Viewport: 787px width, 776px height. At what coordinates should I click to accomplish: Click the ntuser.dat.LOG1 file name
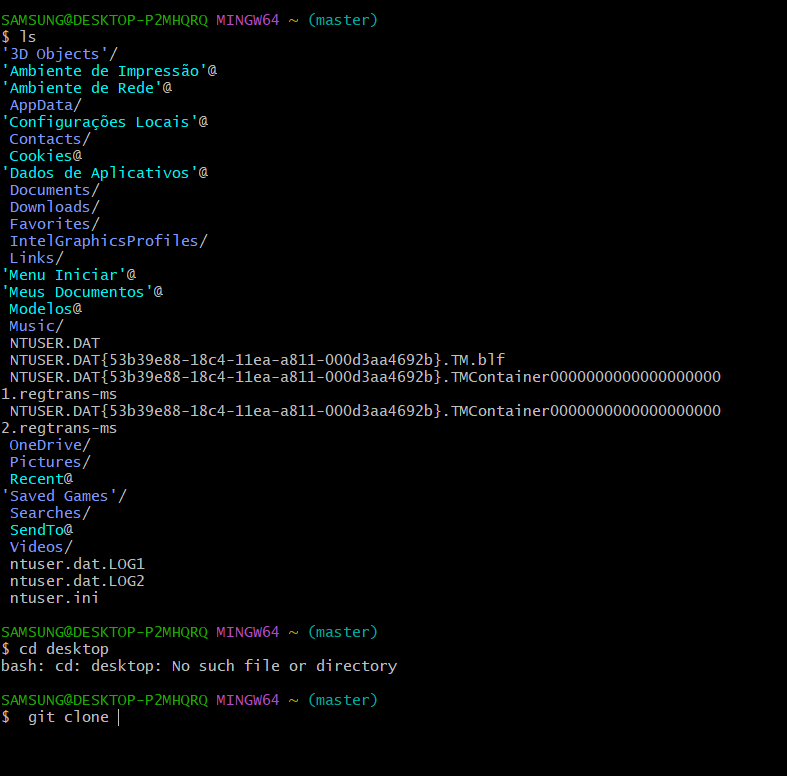(77, 564)
